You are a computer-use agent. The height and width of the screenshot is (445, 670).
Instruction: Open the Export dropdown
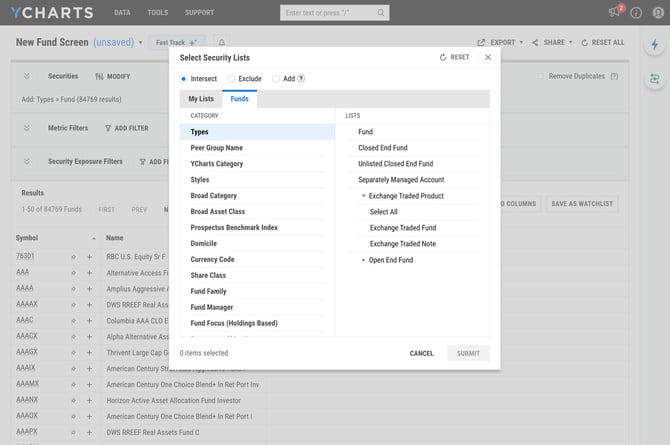pyautogui.click(x=500, y=42)
